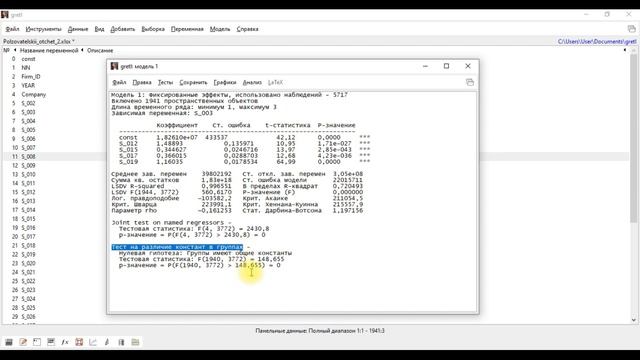Click scrollbar down arrow in main window
Viewport: 640px width, 360px height.
633,320
